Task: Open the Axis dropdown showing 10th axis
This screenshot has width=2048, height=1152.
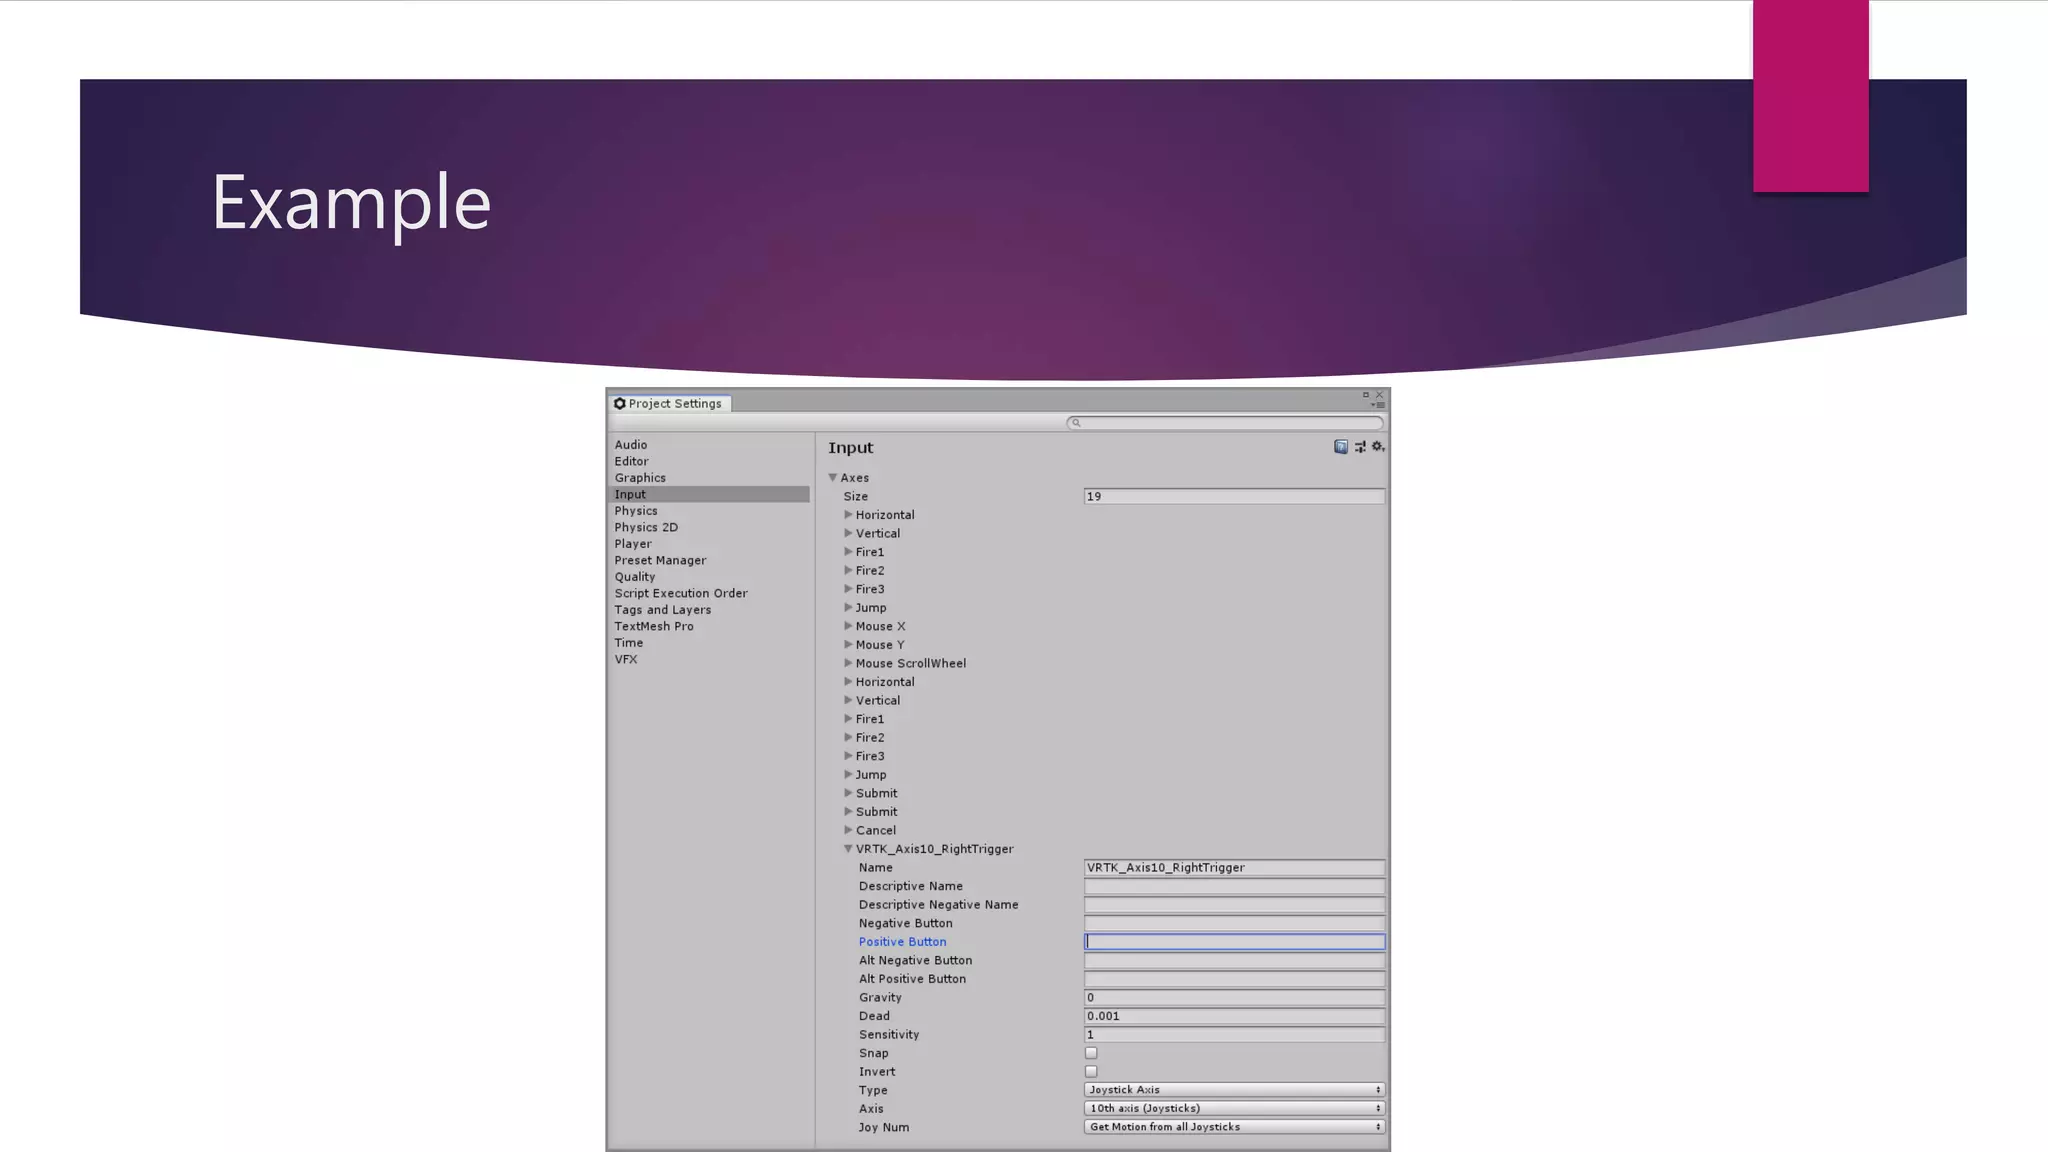Action: click(x=1234, y=1109)
